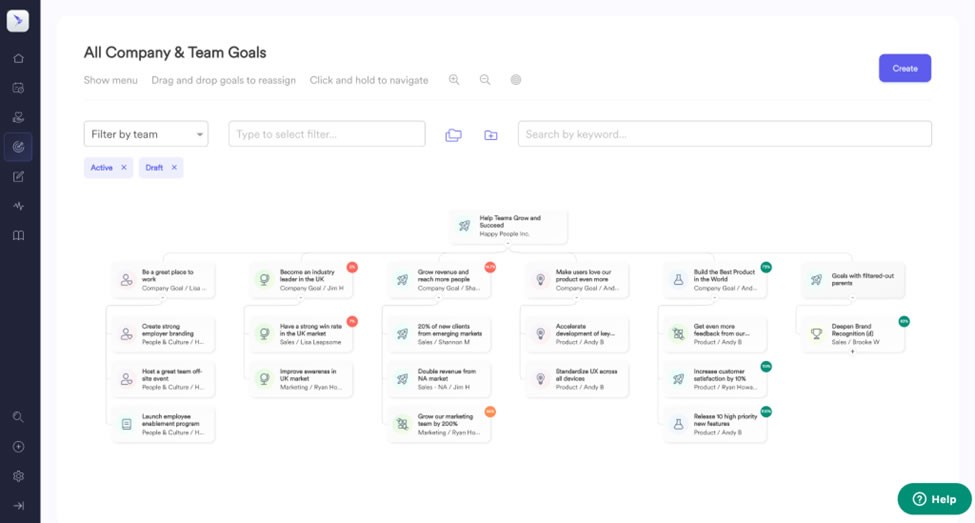Open the Create strong employer branding goal
The image size is (975, 523).
pos(164,334)
